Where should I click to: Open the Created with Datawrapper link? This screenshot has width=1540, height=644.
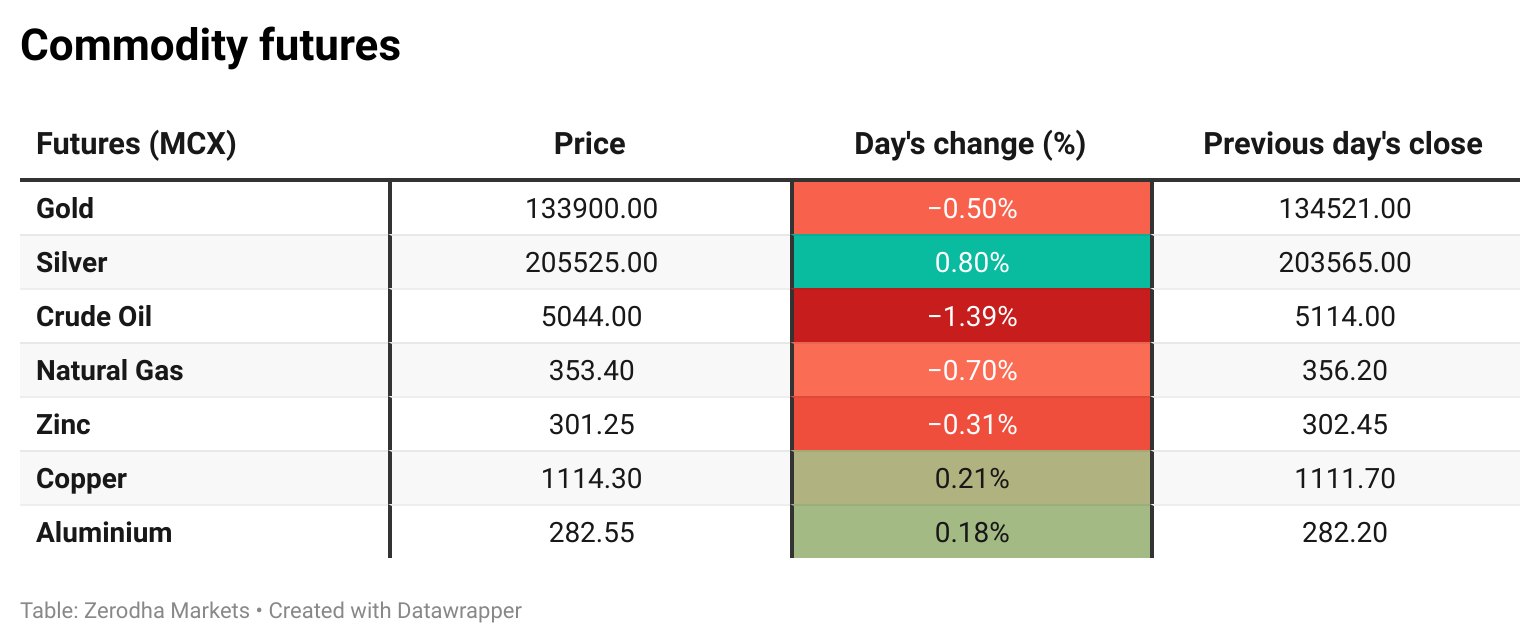[395, 610]
